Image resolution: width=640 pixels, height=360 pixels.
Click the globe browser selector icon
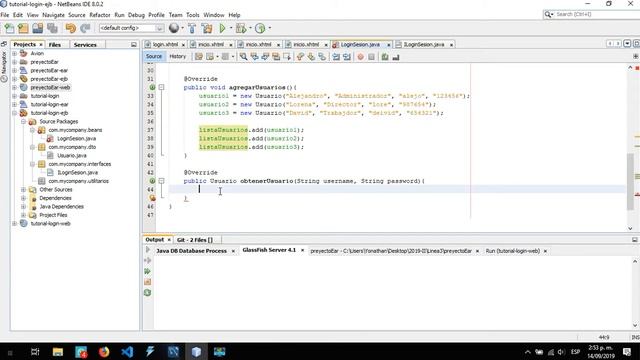174,28
